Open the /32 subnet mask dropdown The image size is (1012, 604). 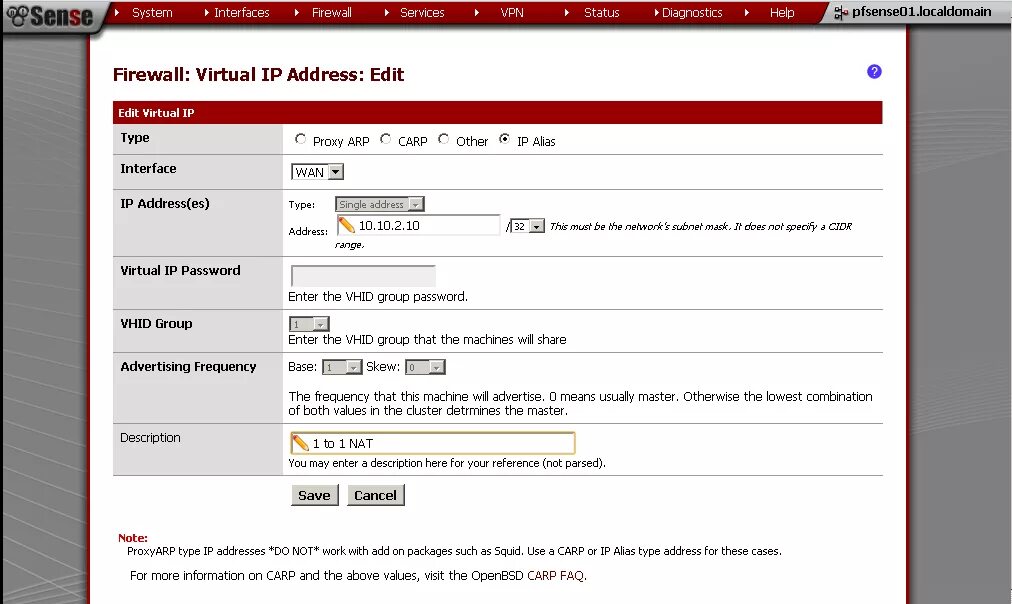(527, 226)
